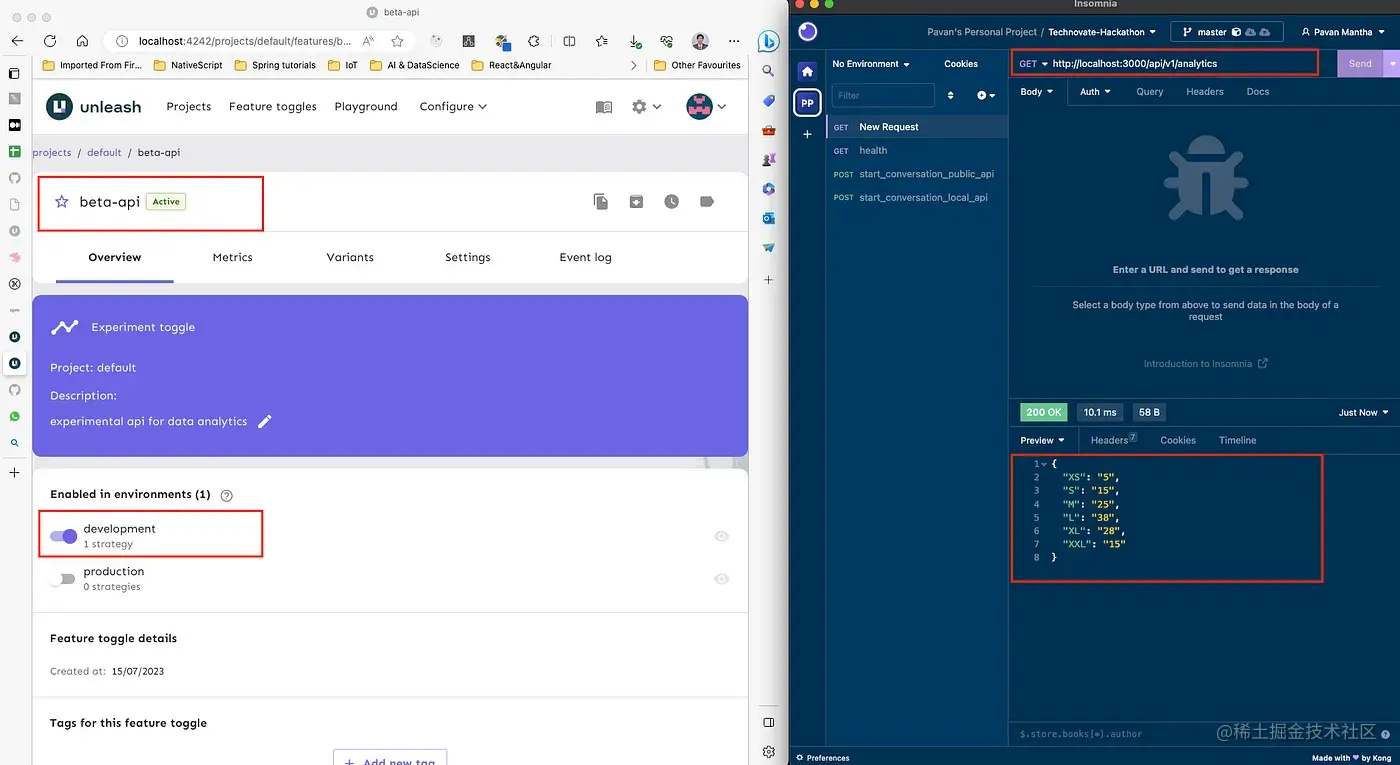Click the archive feature toggle icon
The image size is (1400, 765).
636,201
